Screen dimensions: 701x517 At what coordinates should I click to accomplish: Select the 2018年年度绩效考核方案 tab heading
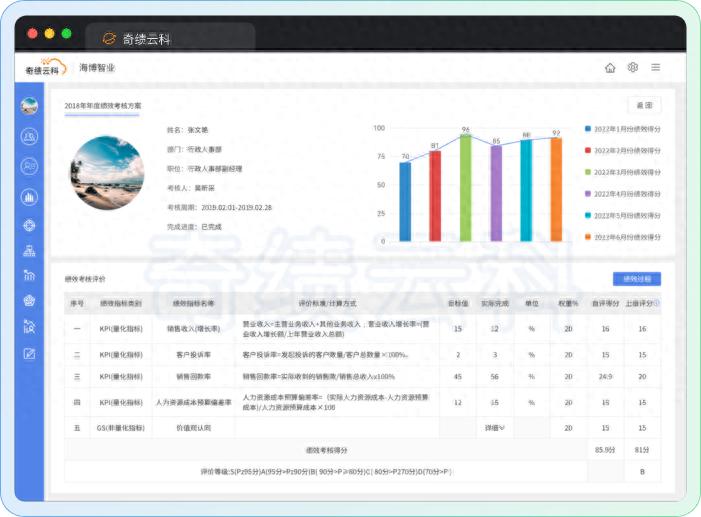pyautogui.click(x=102, y=106)
